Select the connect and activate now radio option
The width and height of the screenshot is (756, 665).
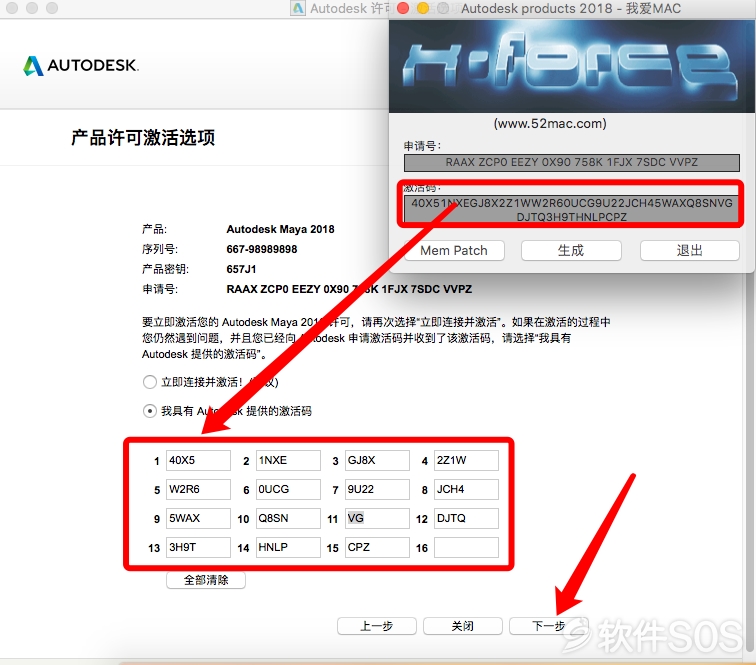click(149, 382)
